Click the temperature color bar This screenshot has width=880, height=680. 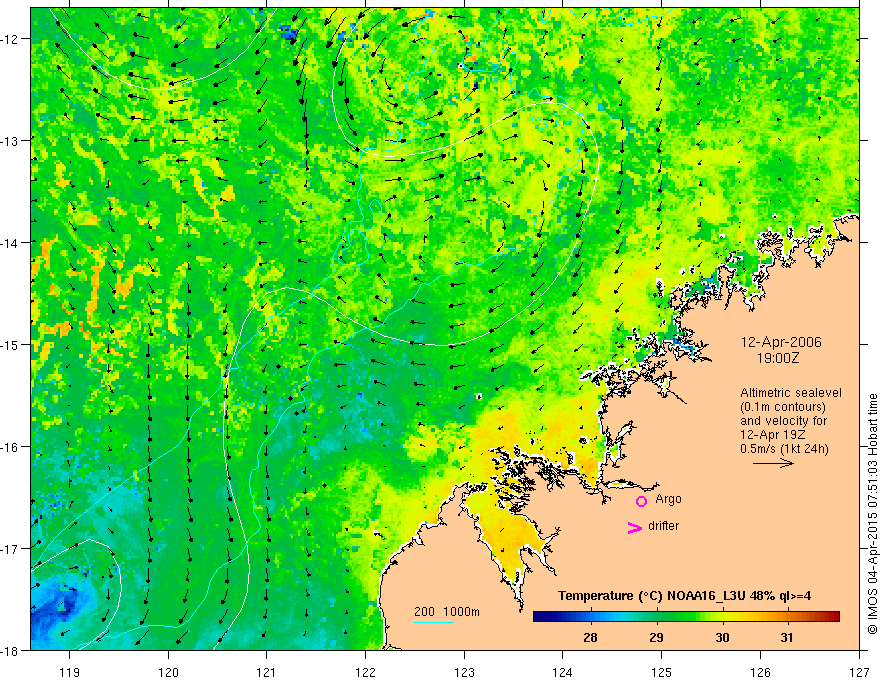[x=686, y=616]
